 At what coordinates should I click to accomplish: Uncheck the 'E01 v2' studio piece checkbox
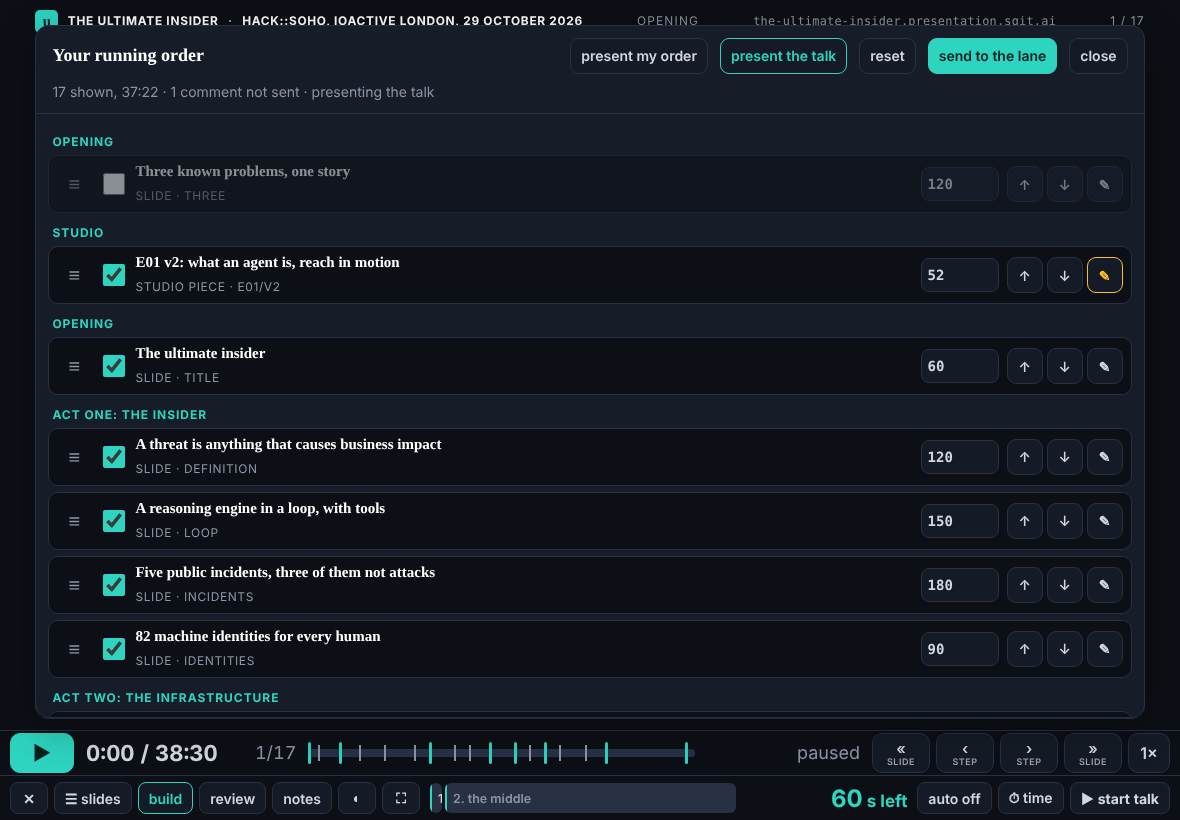[114, 275]
